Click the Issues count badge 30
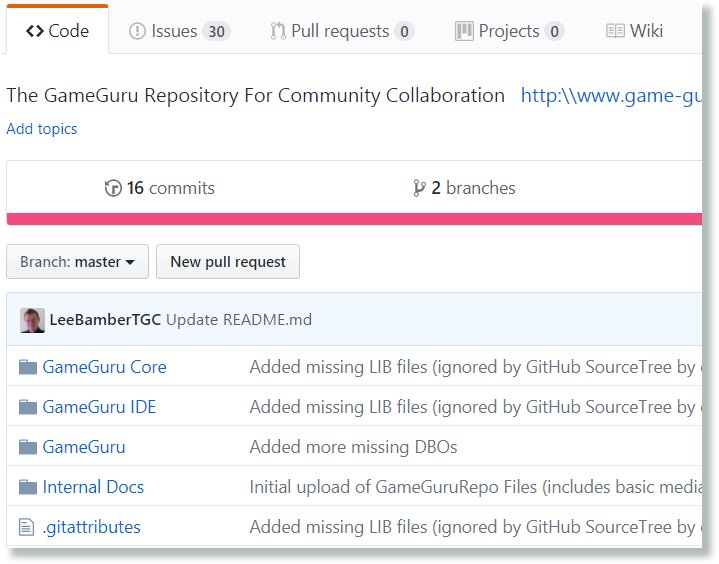The image size is (719, 564). [216, 32]
